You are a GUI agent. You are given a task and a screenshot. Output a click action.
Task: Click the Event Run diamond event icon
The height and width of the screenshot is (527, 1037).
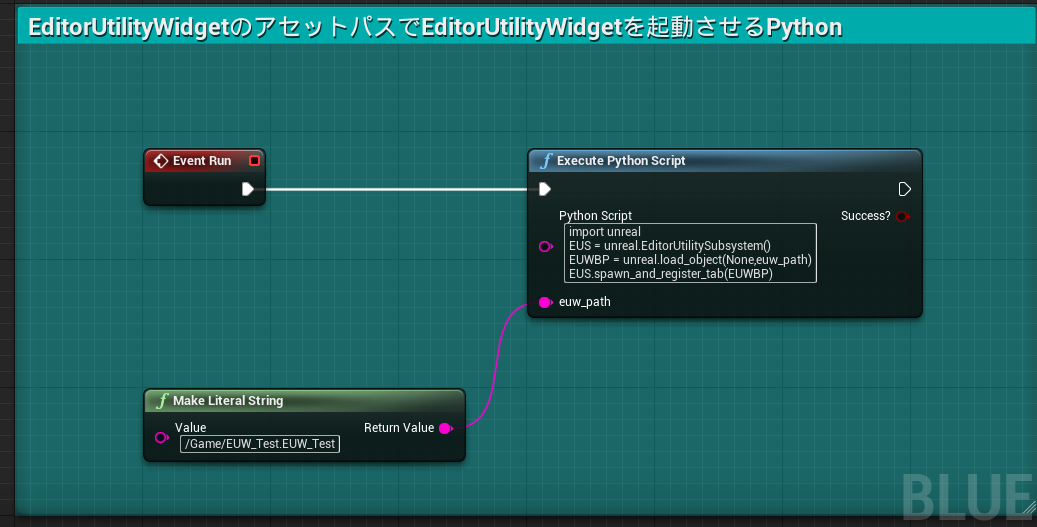coord(161,161)
